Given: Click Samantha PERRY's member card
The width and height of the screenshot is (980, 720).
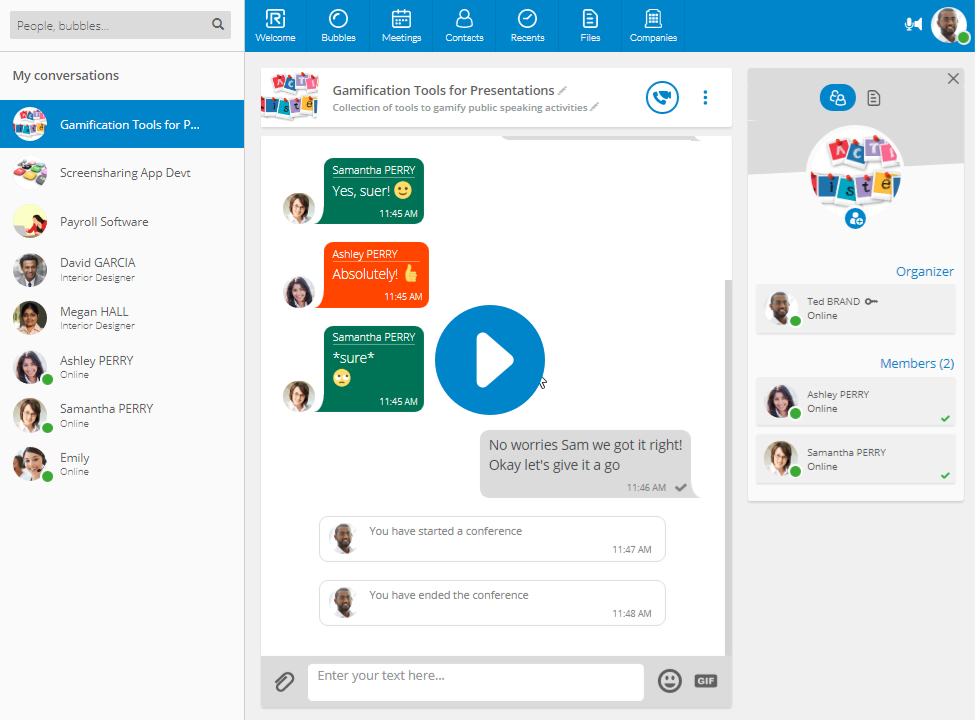Looking at the screenshot, I should point(856,459).
